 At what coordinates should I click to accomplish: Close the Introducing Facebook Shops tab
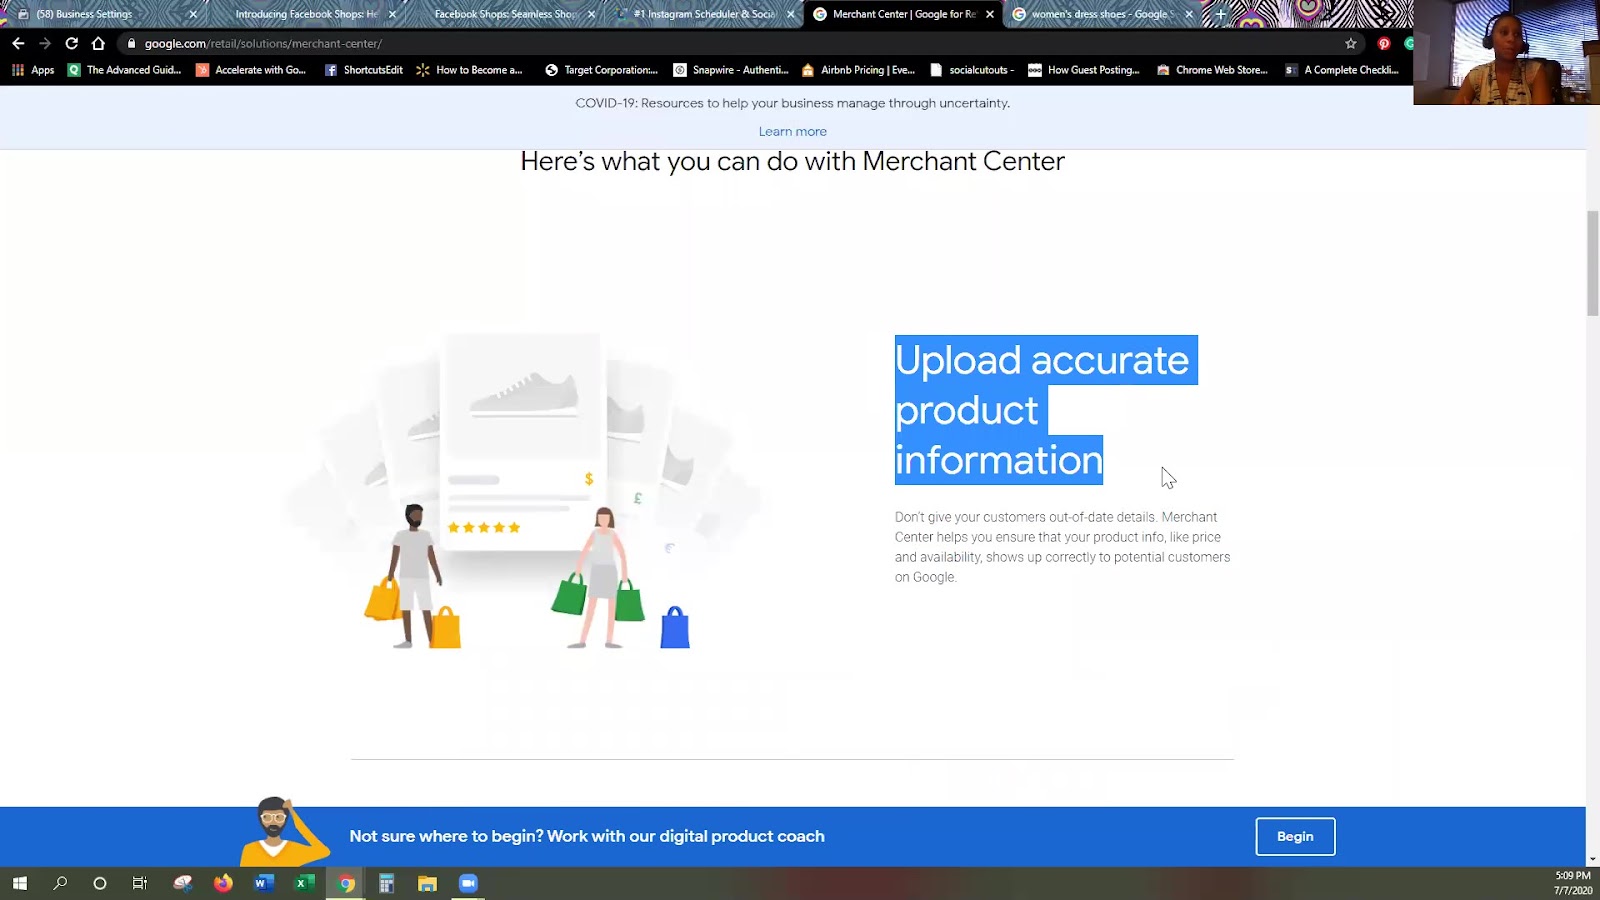(392, 14)
